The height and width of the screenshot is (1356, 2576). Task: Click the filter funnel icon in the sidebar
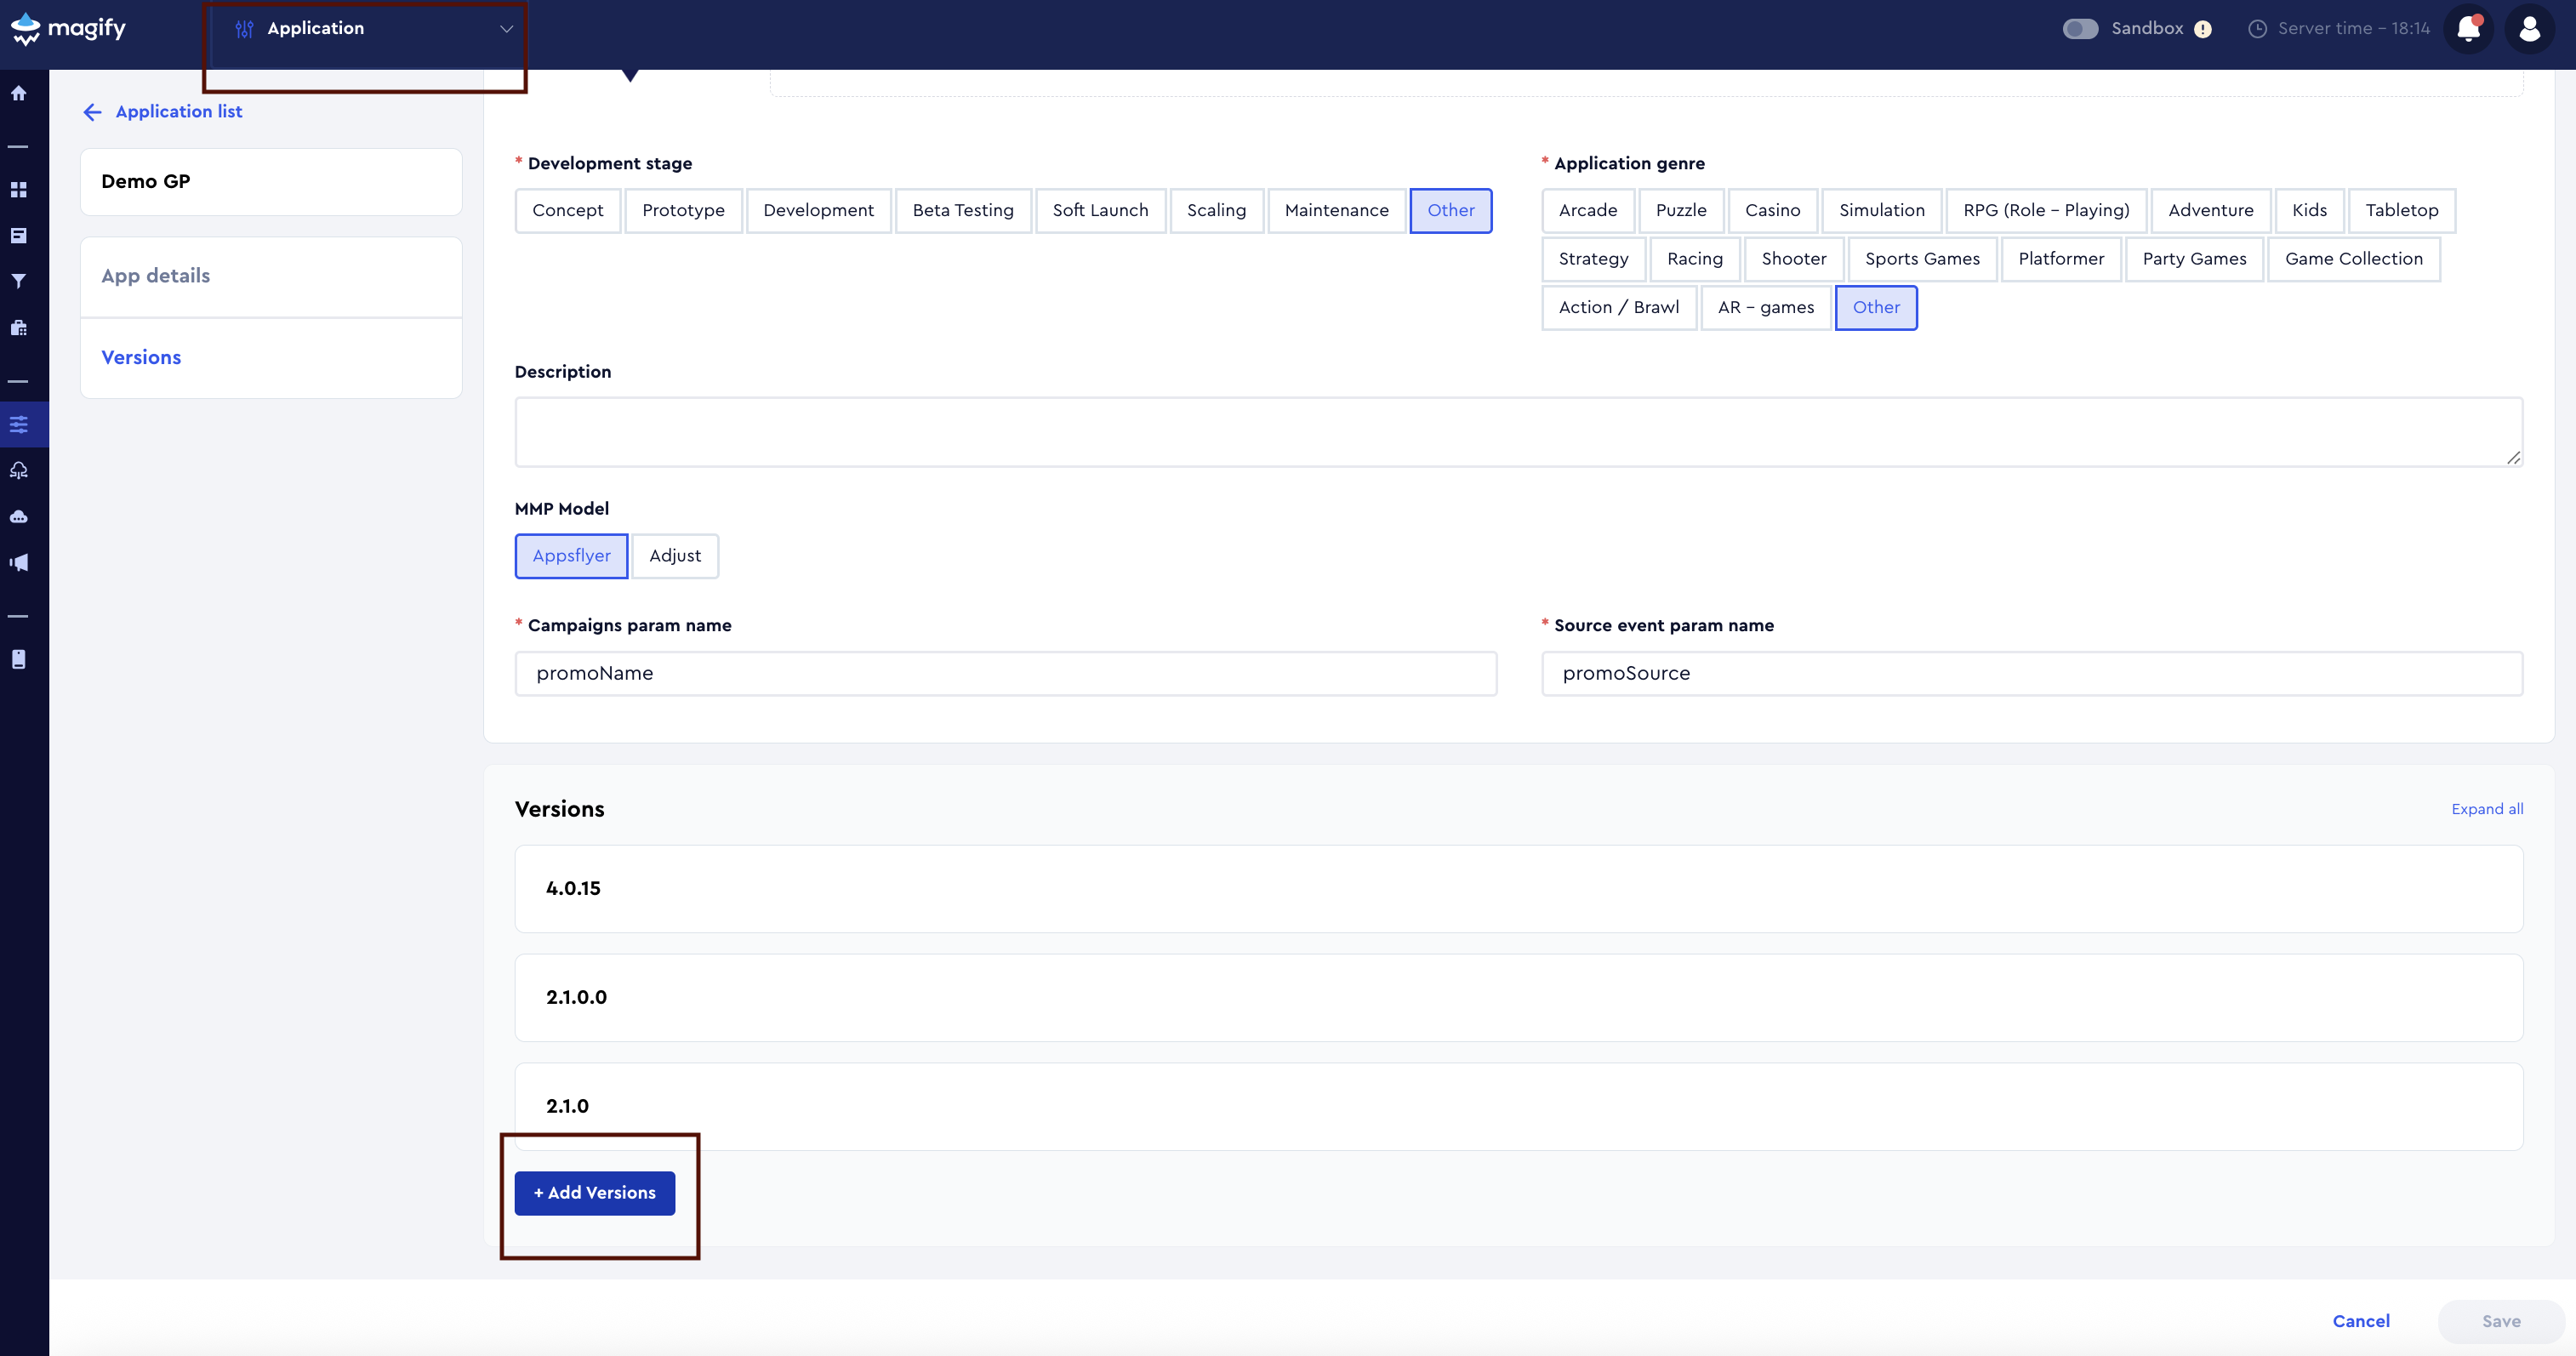19,281
